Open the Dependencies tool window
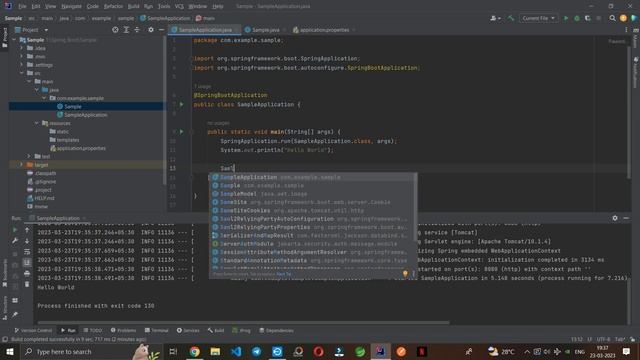The image size is (640, 360). pyautogui.click(x=276, y=330)
